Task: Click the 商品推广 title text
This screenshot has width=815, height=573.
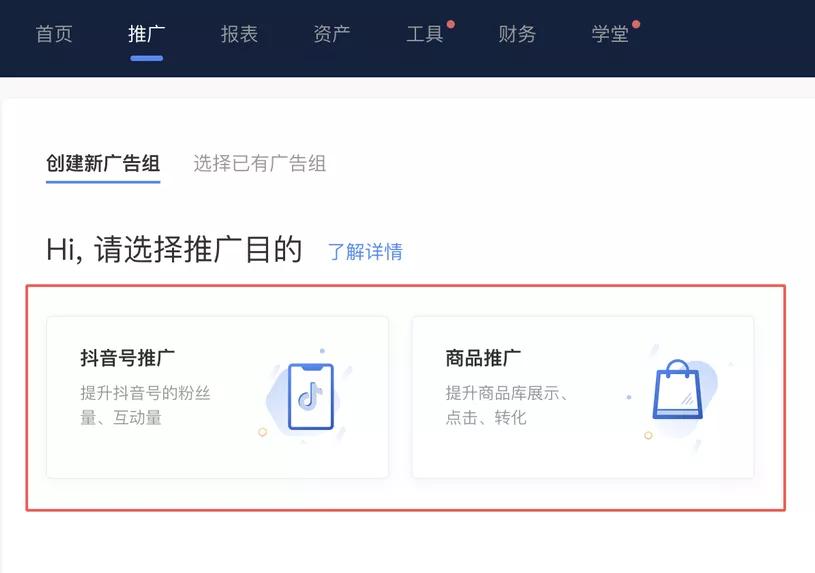Action: coord(483,358)
